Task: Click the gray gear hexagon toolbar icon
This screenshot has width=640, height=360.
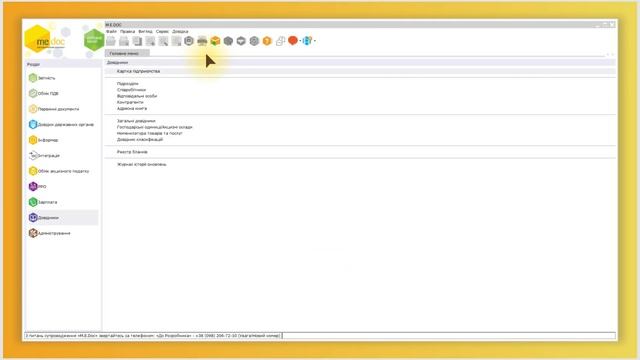Action: point(254,41)
